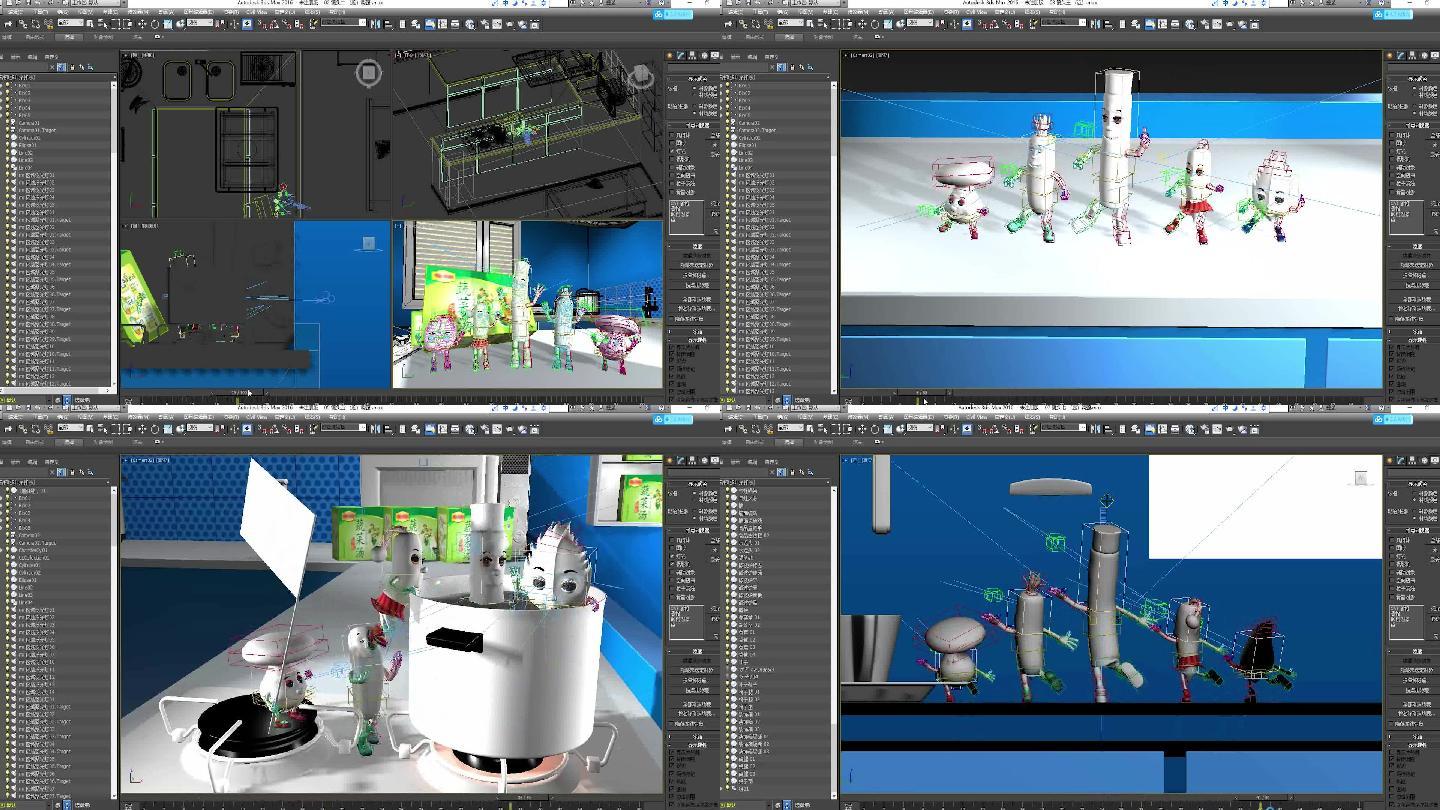Uncheck the 灯光 hide checkbox in top-left window

click(x=672, y=151)
